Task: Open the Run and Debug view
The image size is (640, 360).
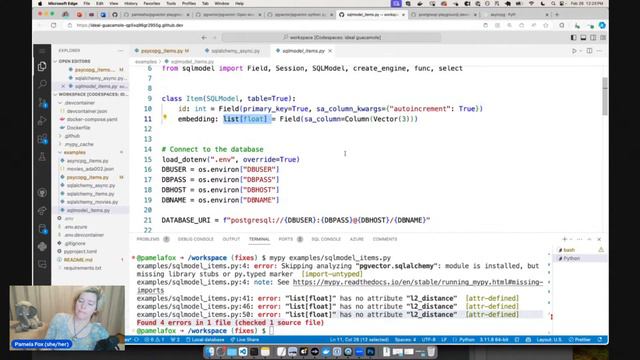Action: (42, 120)
